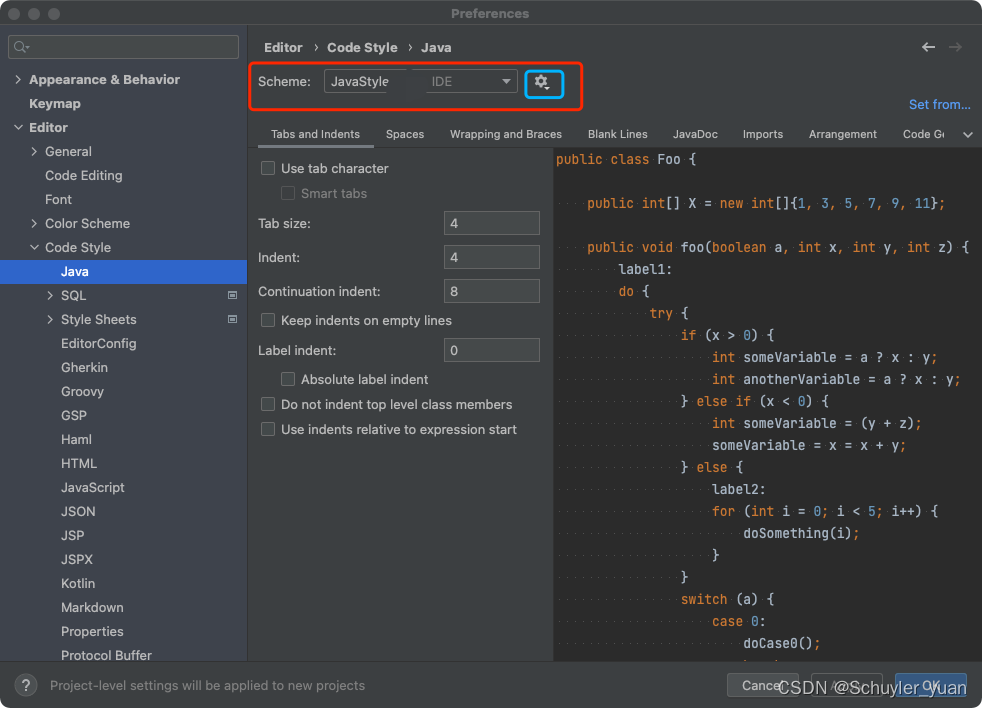This screenshot has width=982, height=708.
Task: Enable Keep indents on empty lines
Action: pos(268,320)
